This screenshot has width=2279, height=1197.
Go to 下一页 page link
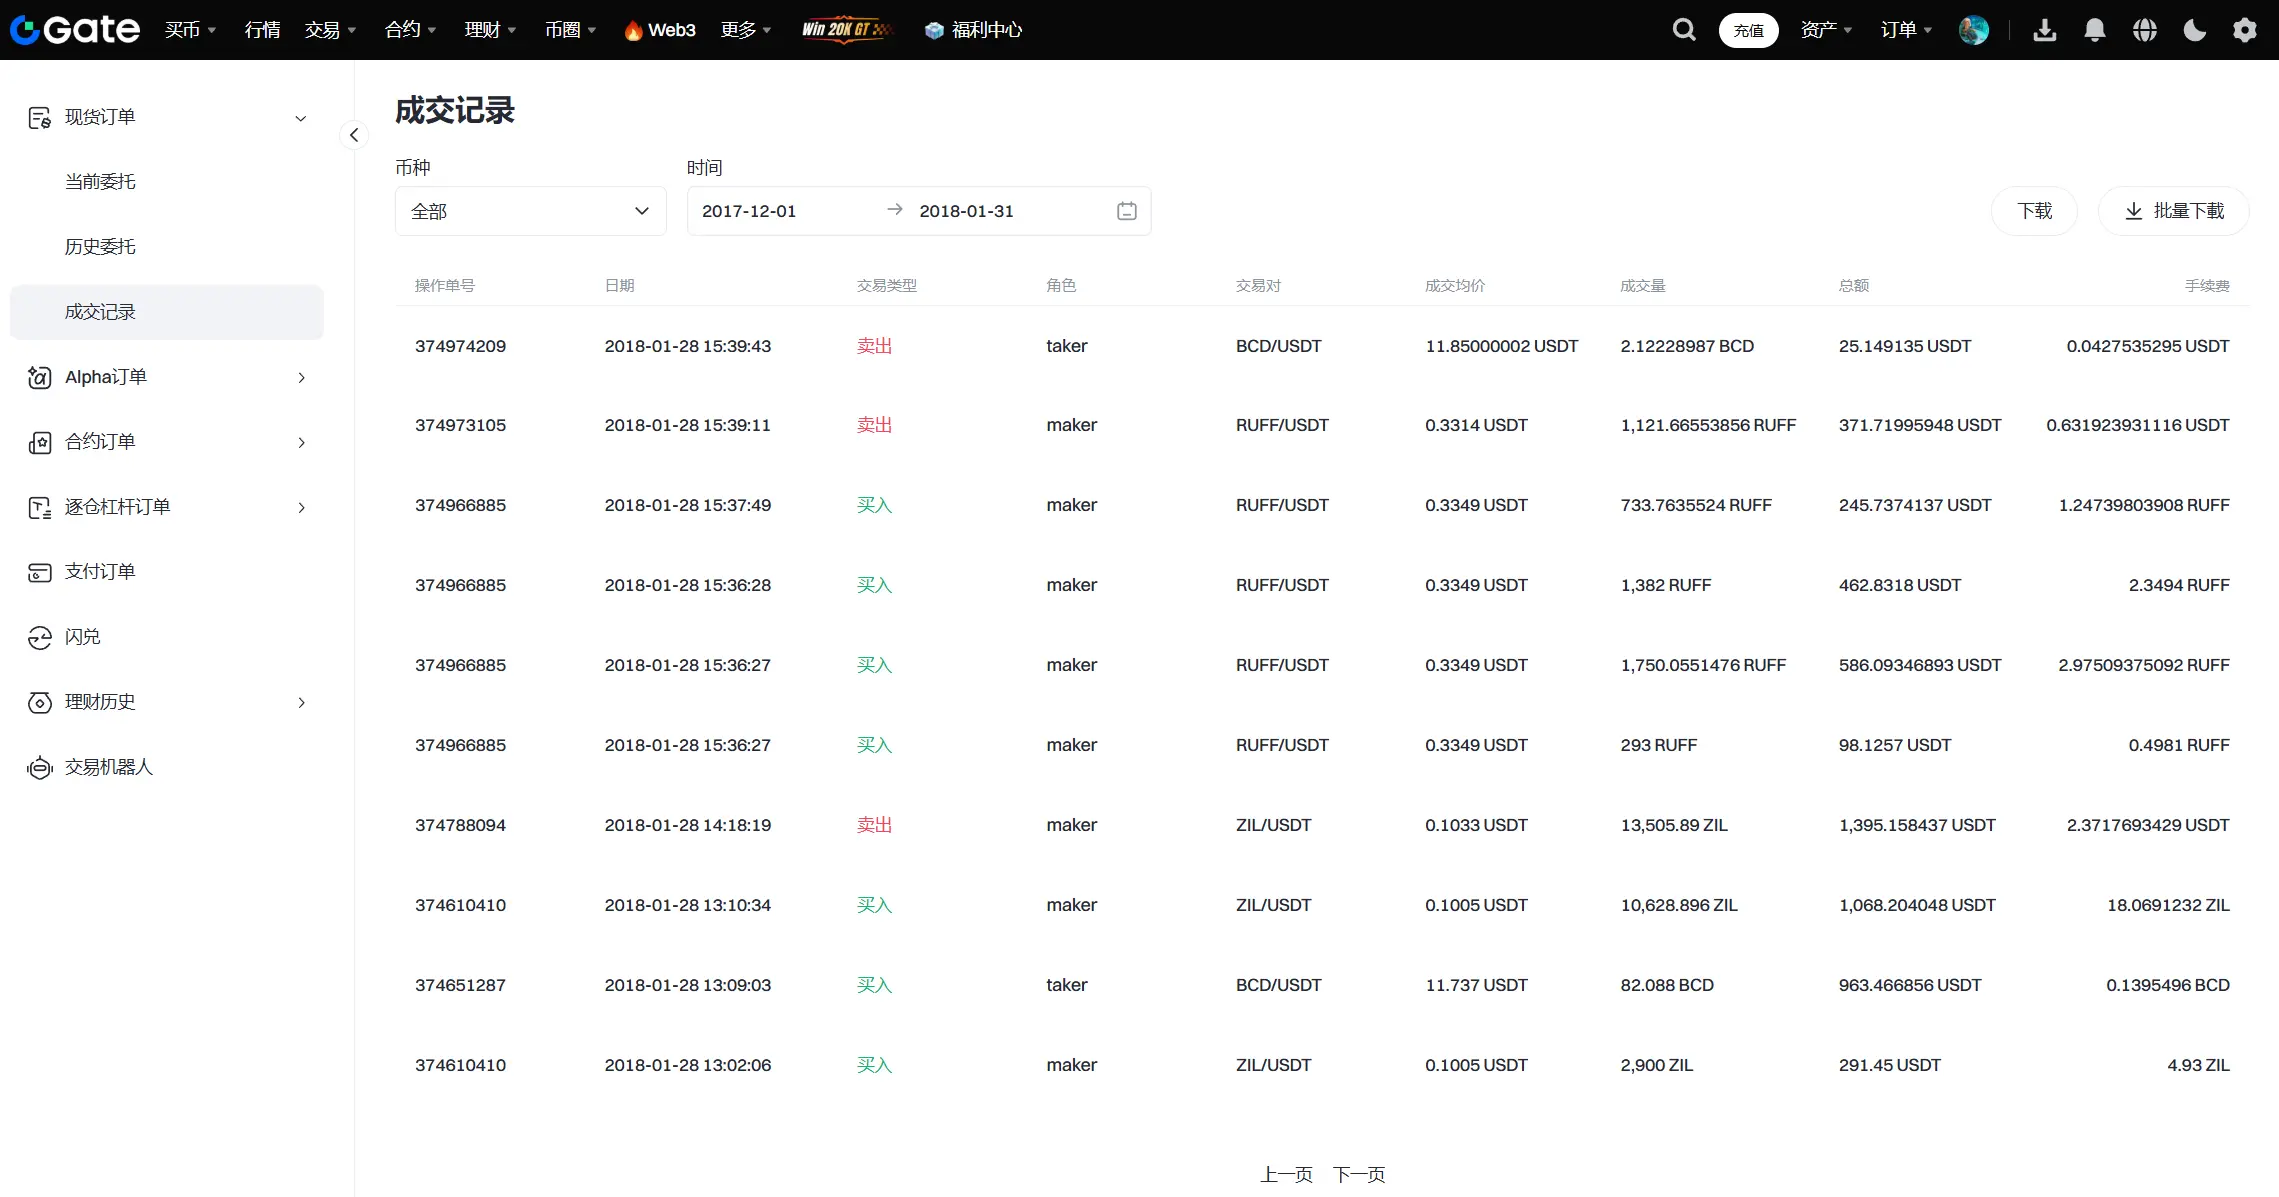[1358, 1174]
